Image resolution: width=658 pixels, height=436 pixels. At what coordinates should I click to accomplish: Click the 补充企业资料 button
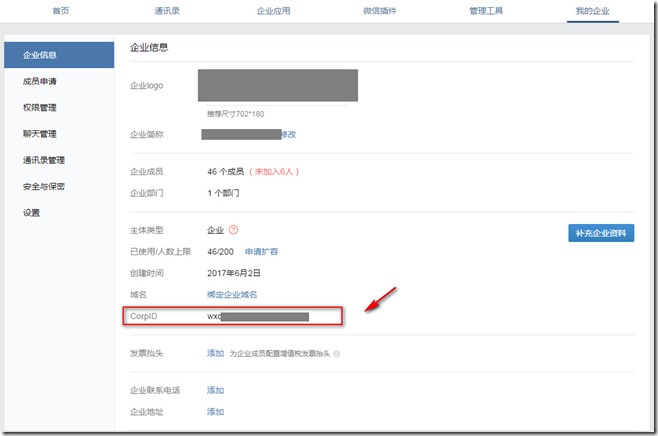pyautogui.click(x=601, y=233)
